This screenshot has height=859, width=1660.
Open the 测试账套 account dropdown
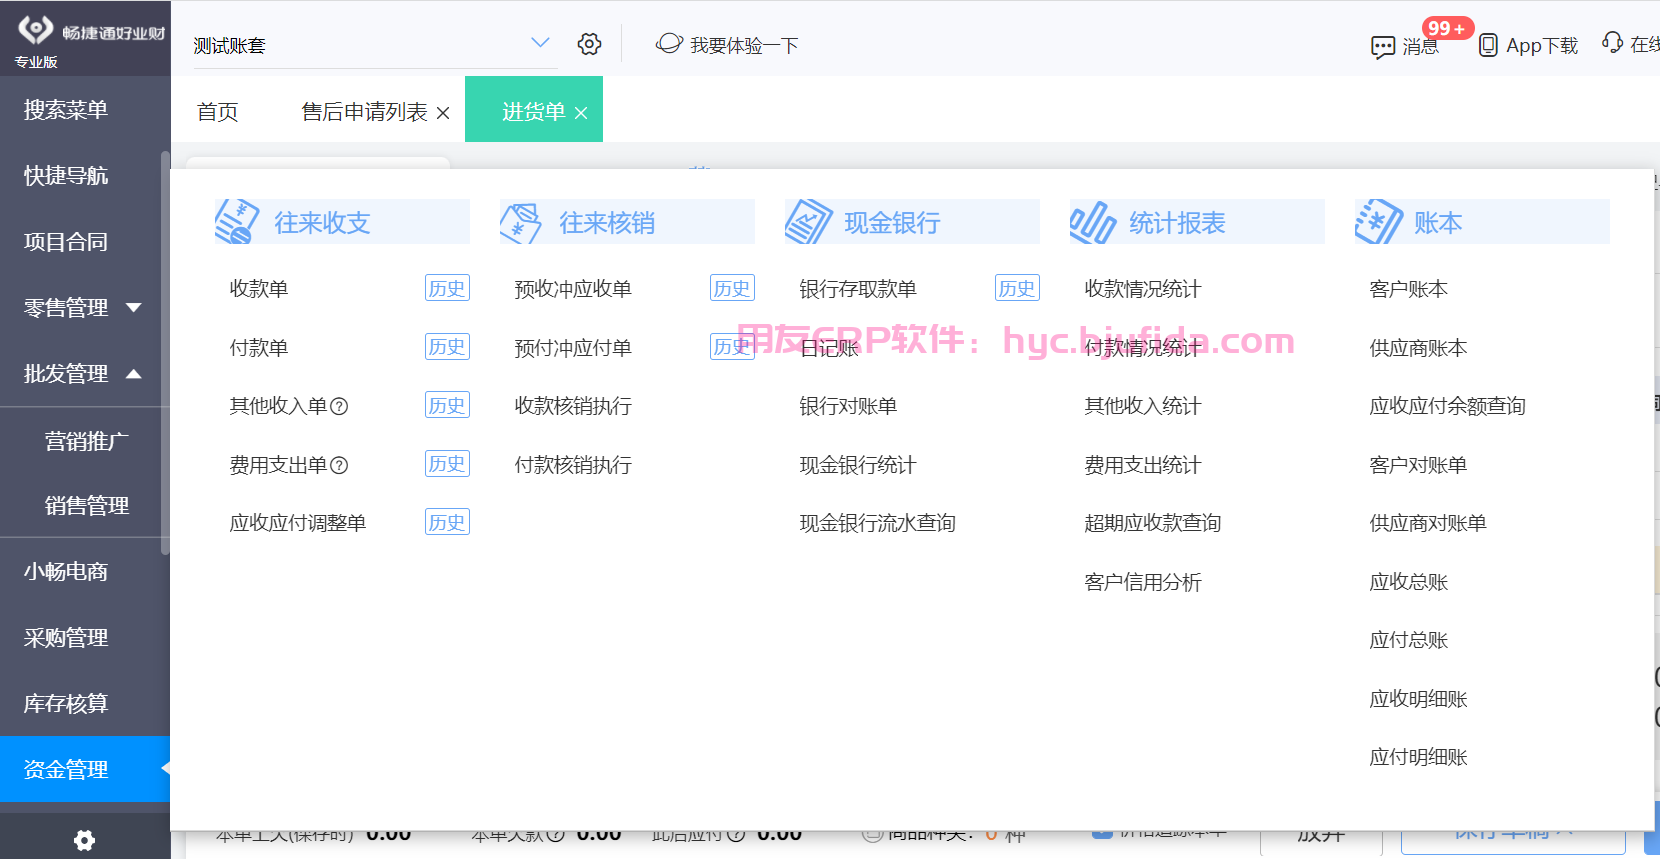(374, 45)
